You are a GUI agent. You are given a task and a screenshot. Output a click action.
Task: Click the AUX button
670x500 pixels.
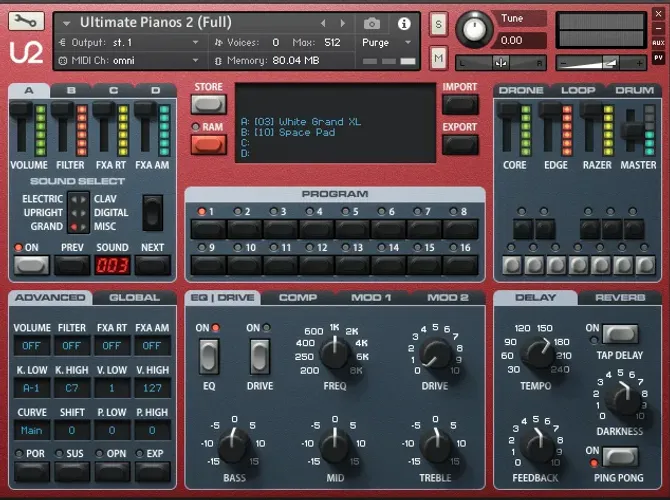coord(658,43)
